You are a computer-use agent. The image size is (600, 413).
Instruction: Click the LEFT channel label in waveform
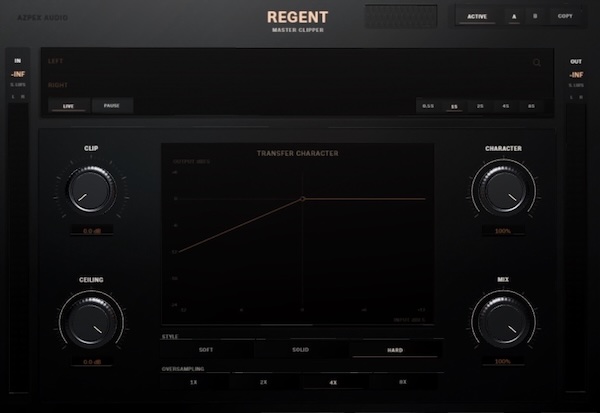pyautogui.click(x=55, y=61)
